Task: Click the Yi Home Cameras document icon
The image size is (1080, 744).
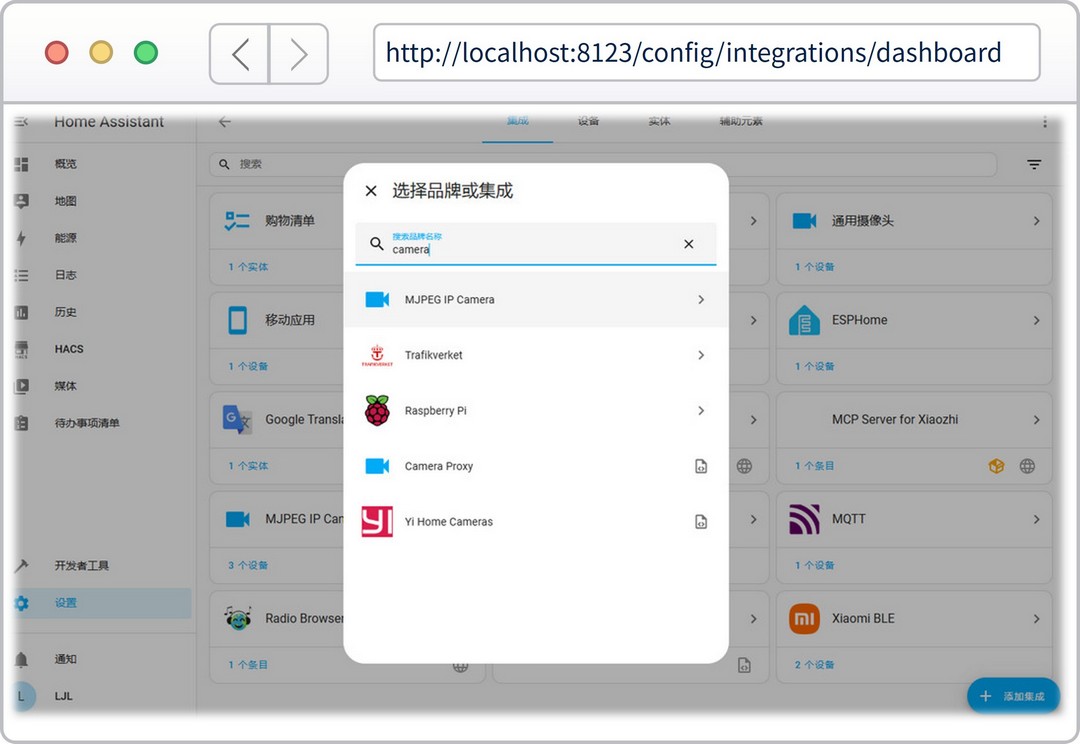Action: pyautogui.click(x=700, y=521)
